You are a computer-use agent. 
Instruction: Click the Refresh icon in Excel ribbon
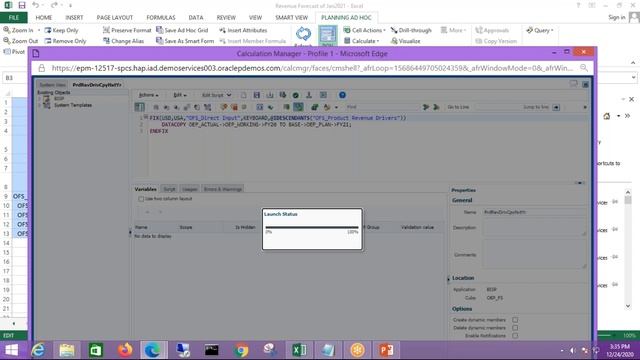(x=303, y=36)
